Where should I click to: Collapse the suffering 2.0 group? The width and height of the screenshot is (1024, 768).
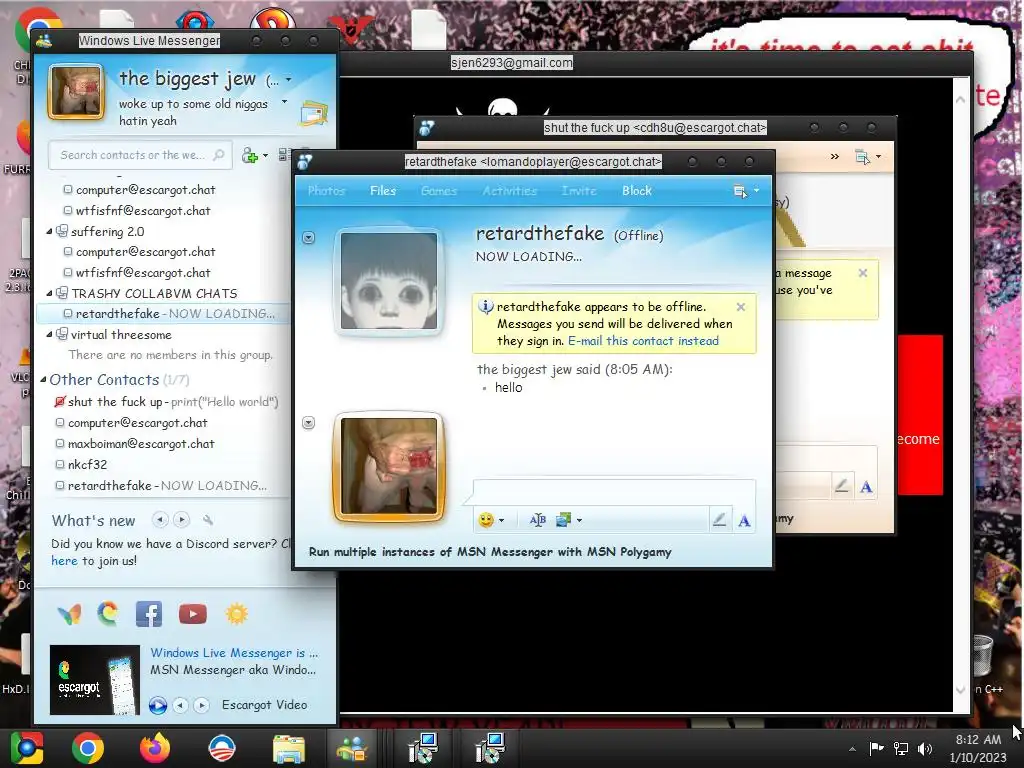[x=49, y=232]
